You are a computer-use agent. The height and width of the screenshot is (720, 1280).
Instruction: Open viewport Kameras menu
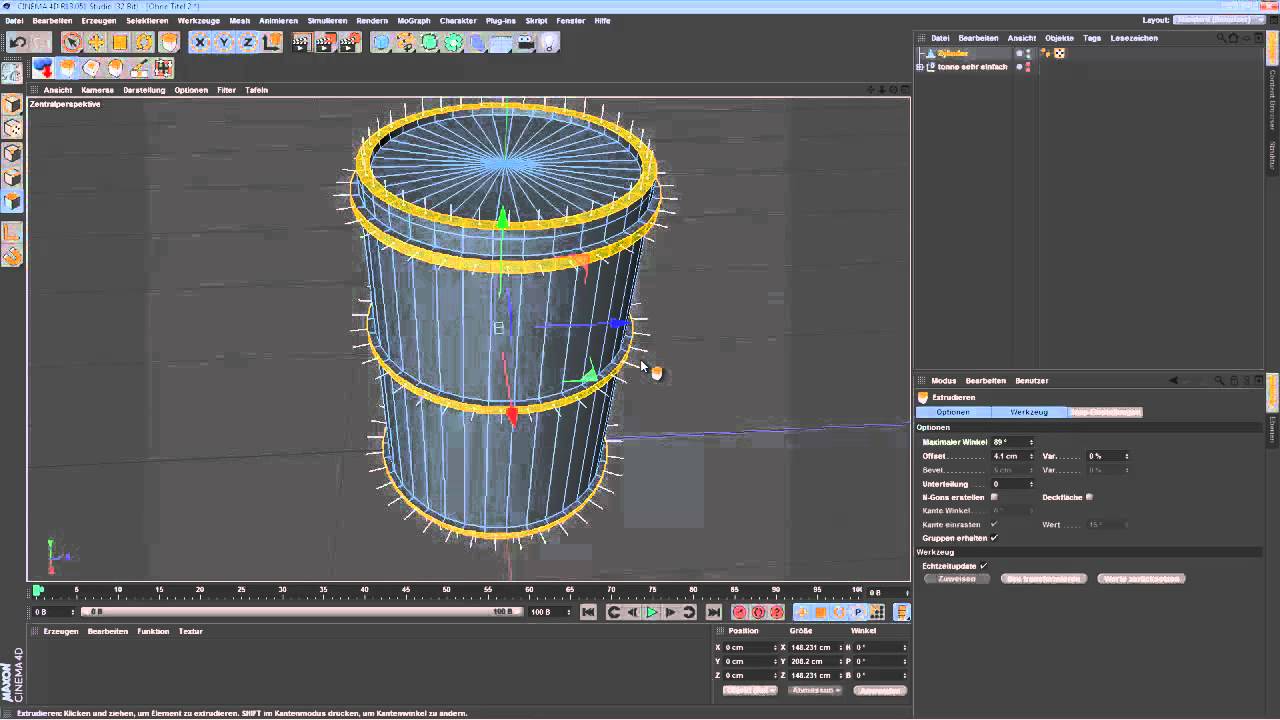tap(97, 90)
